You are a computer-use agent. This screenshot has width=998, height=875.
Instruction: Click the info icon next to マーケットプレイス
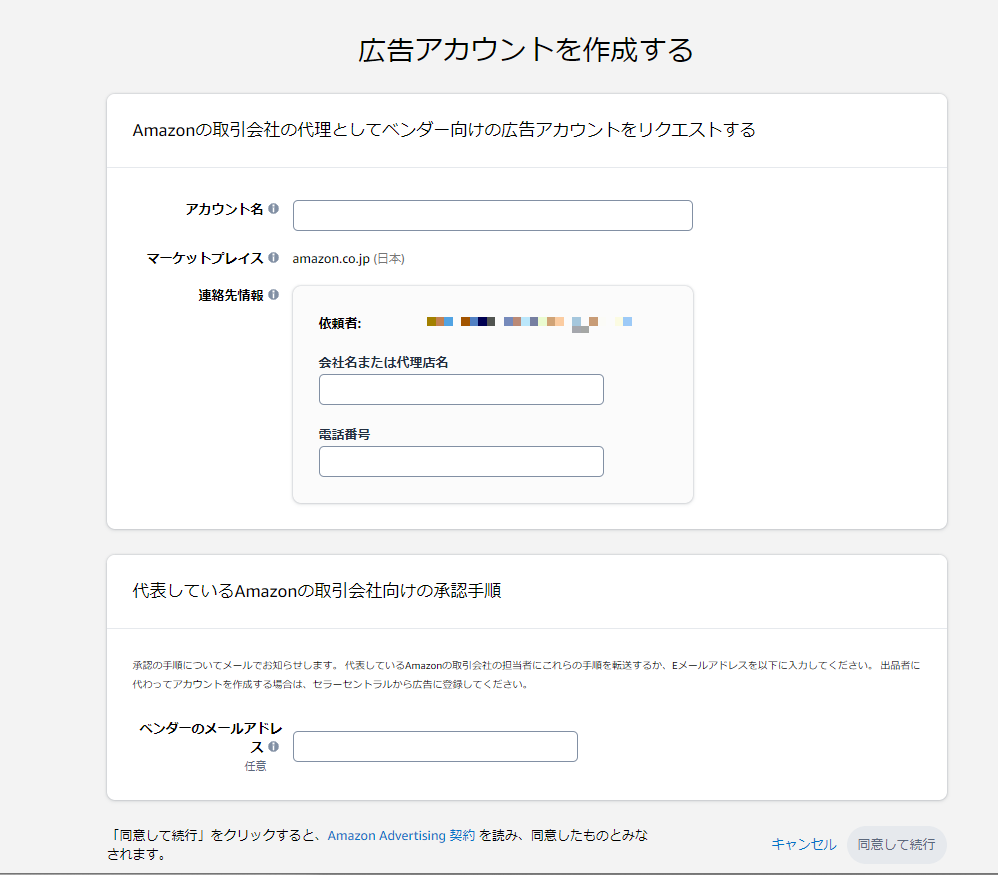[x=273, y=258]
